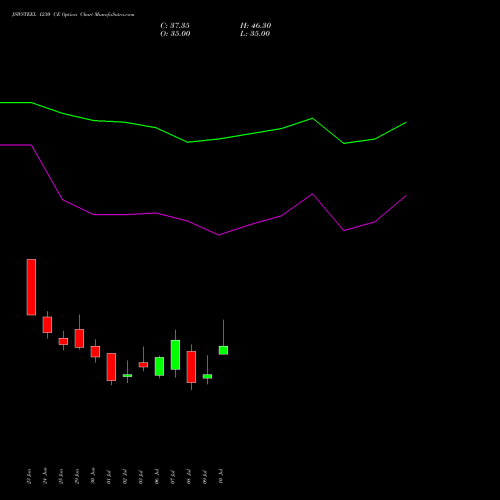Click the small red candle for 25 Jun
The width and height of the screenshot is (500, 500).
point(63,341)
